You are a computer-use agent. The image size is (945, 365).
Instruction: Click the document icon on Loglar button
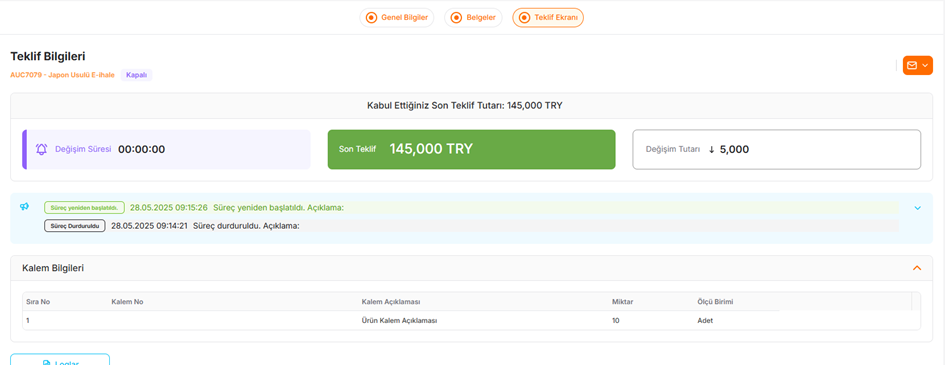tap(46, 363)
